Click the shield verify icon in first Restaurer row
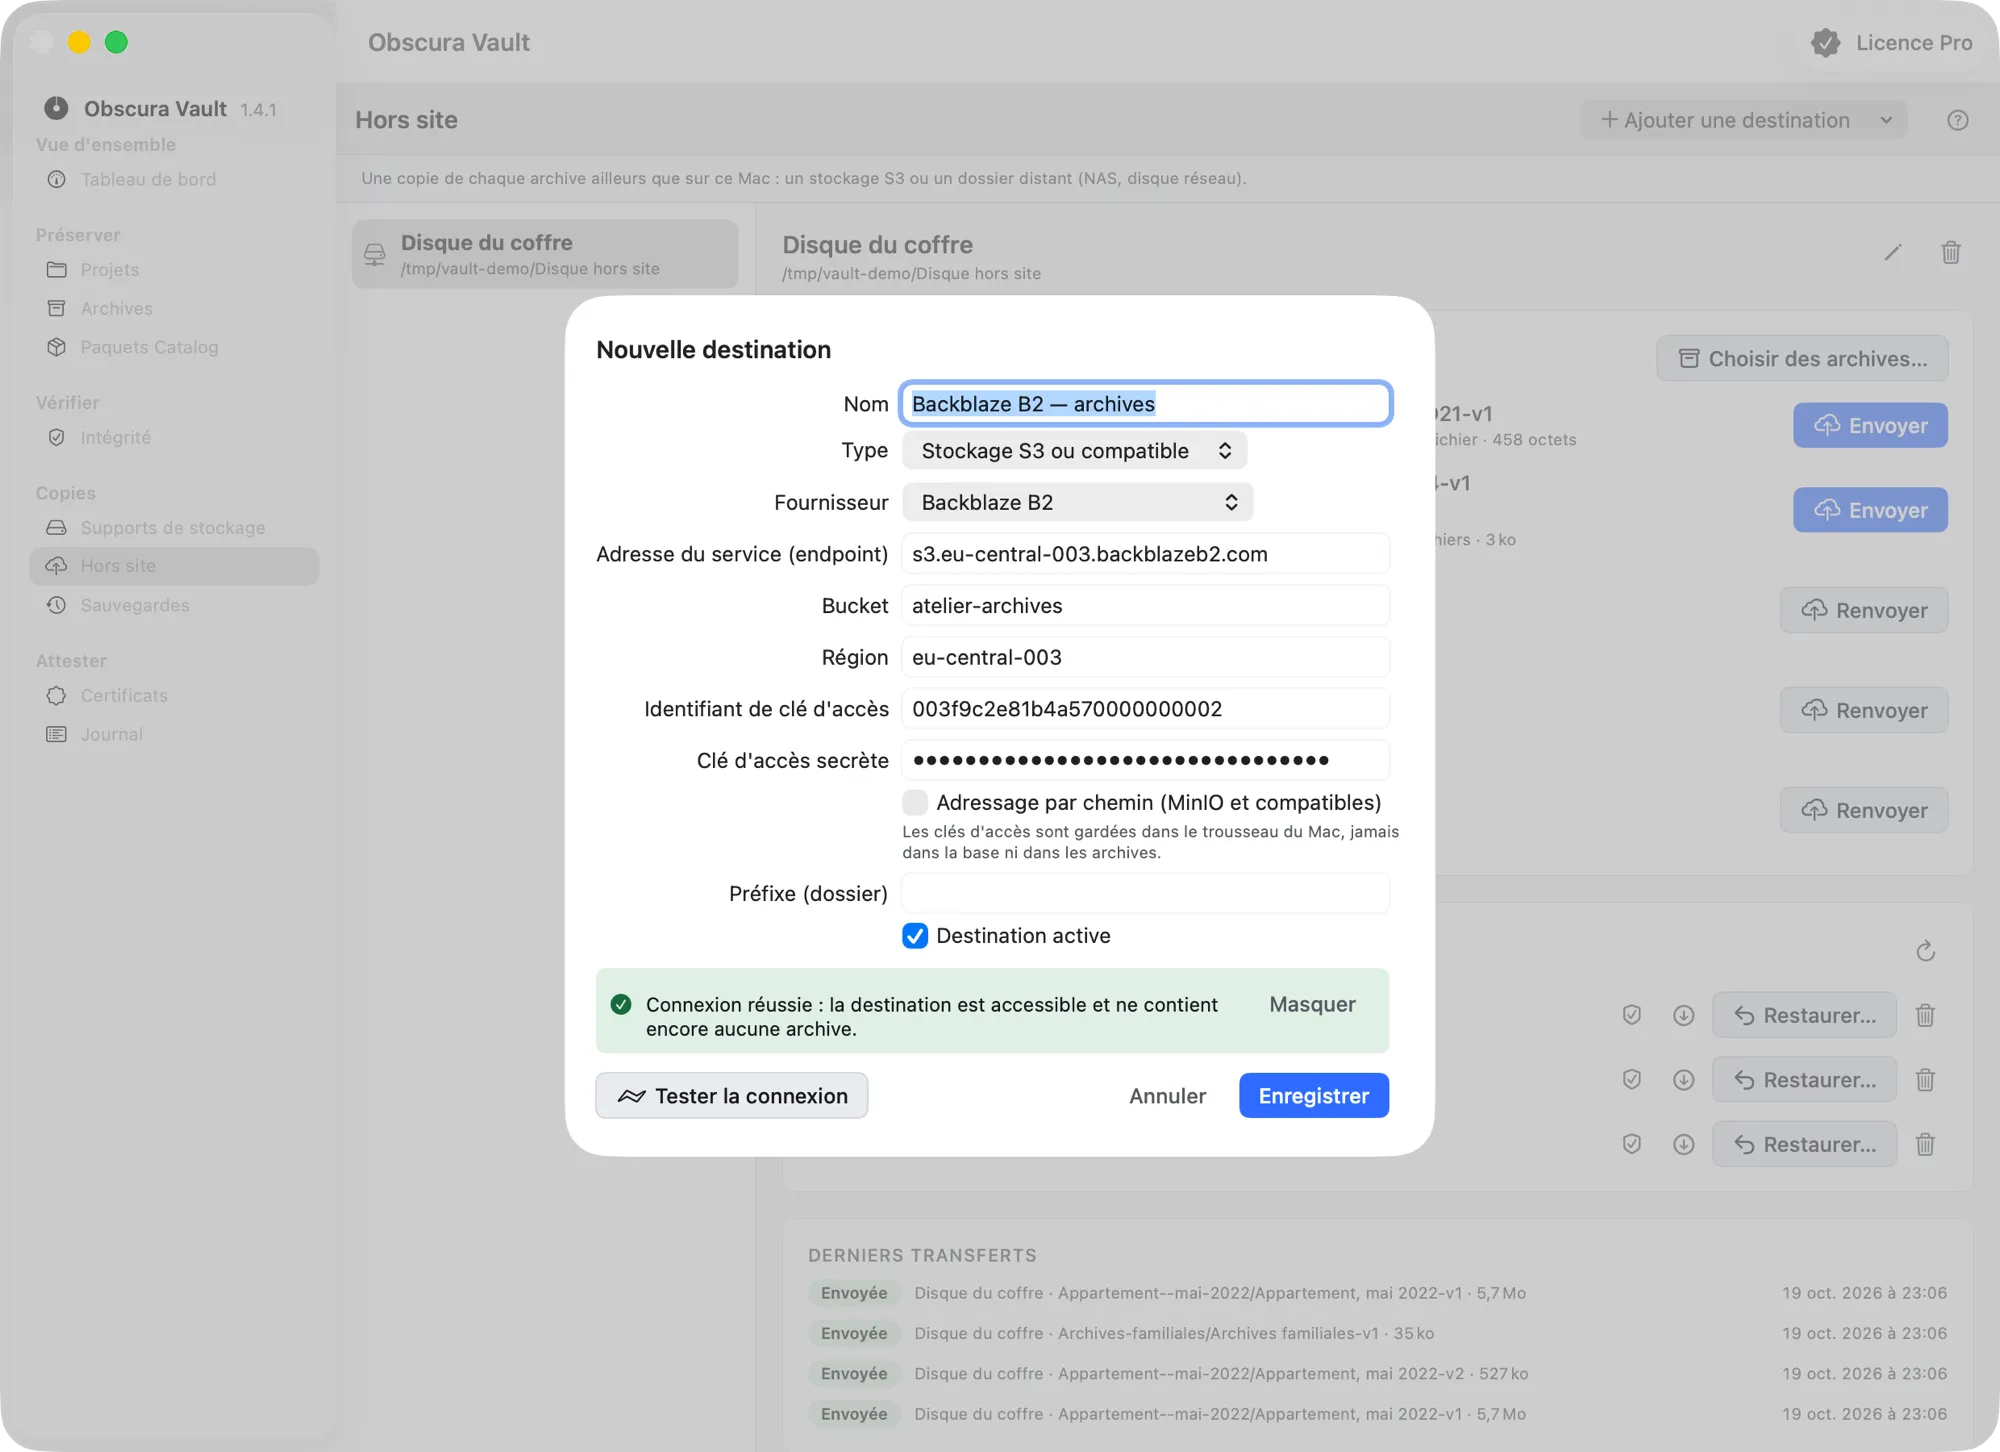Image resolution: width=2000 pixels, height=1452 pixels. 1631,1015
